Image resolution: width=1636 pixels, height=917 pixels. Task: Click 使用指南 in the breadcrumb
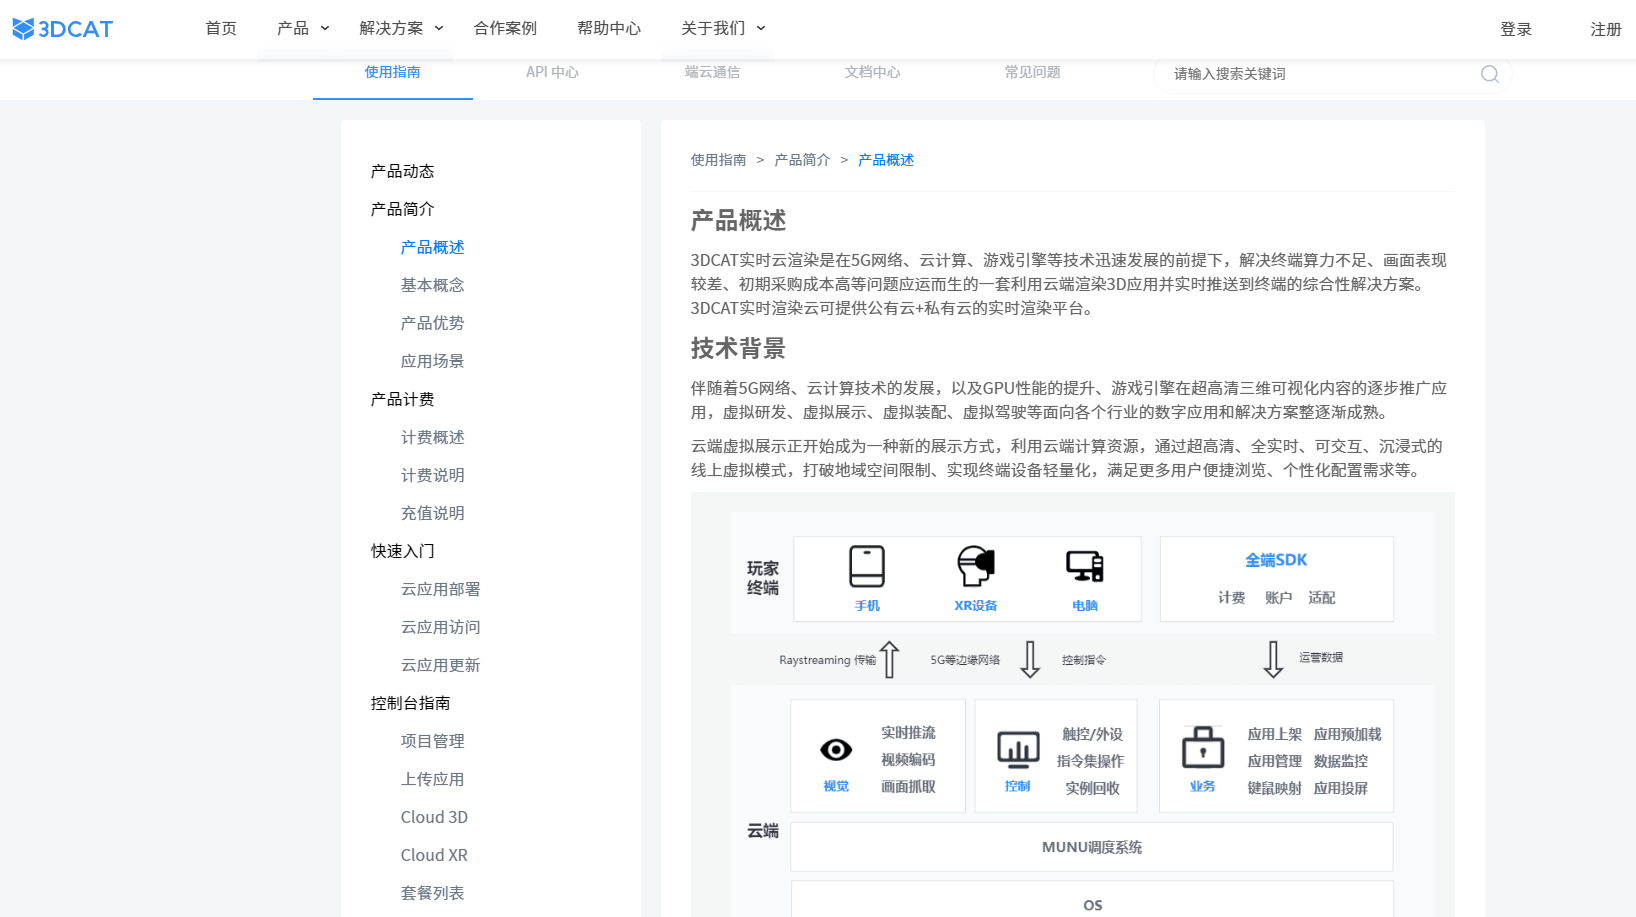click(x=718, y=160)
